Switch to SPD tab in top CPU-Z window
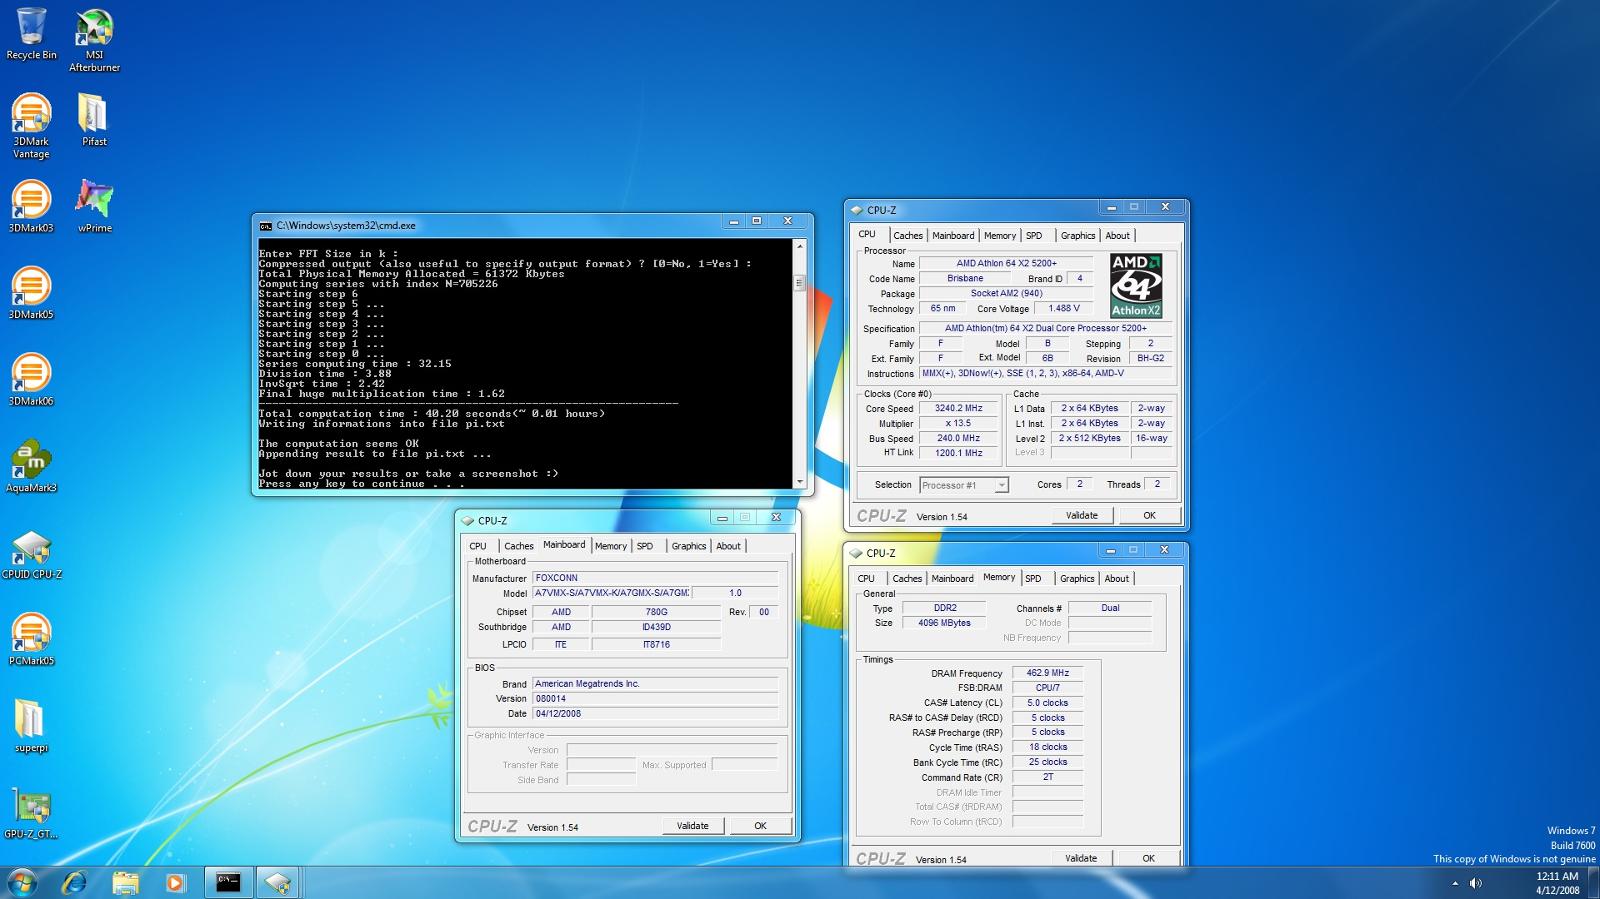 pyautogui.click(x=1034, y=236)
